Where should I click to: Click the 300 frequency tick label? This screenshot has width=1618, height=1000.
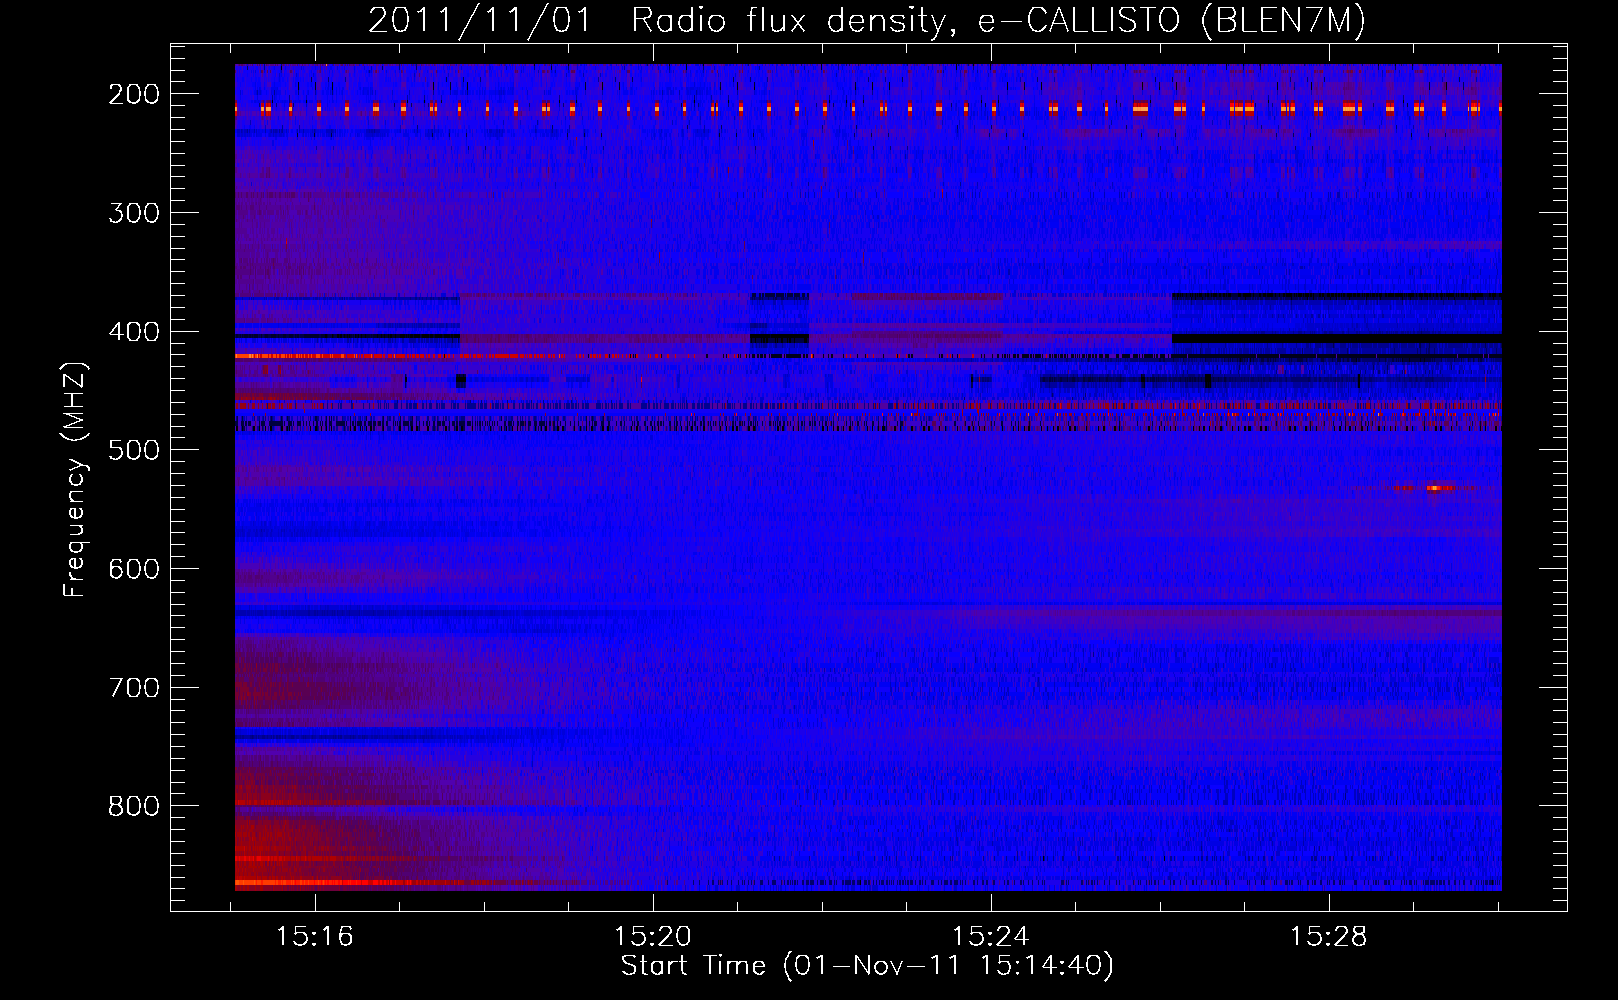[134, 213]
